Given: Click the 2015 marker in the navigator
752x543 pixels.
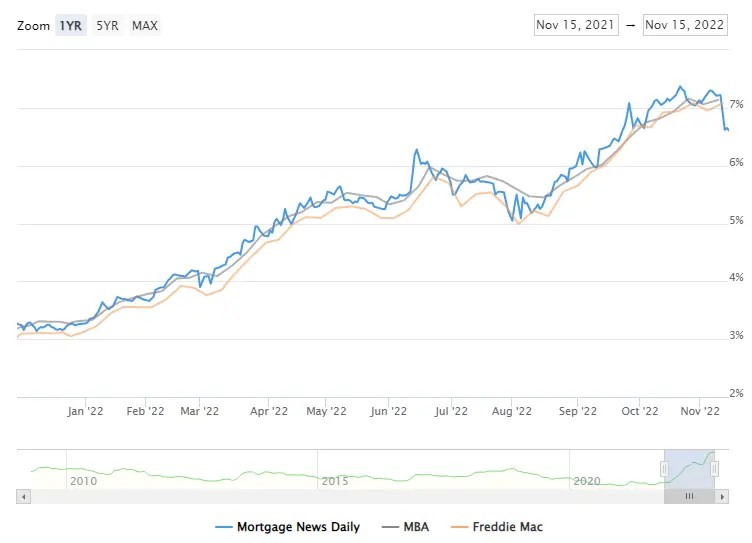Looking at the screenshot, I should click(x=335, y=481).
